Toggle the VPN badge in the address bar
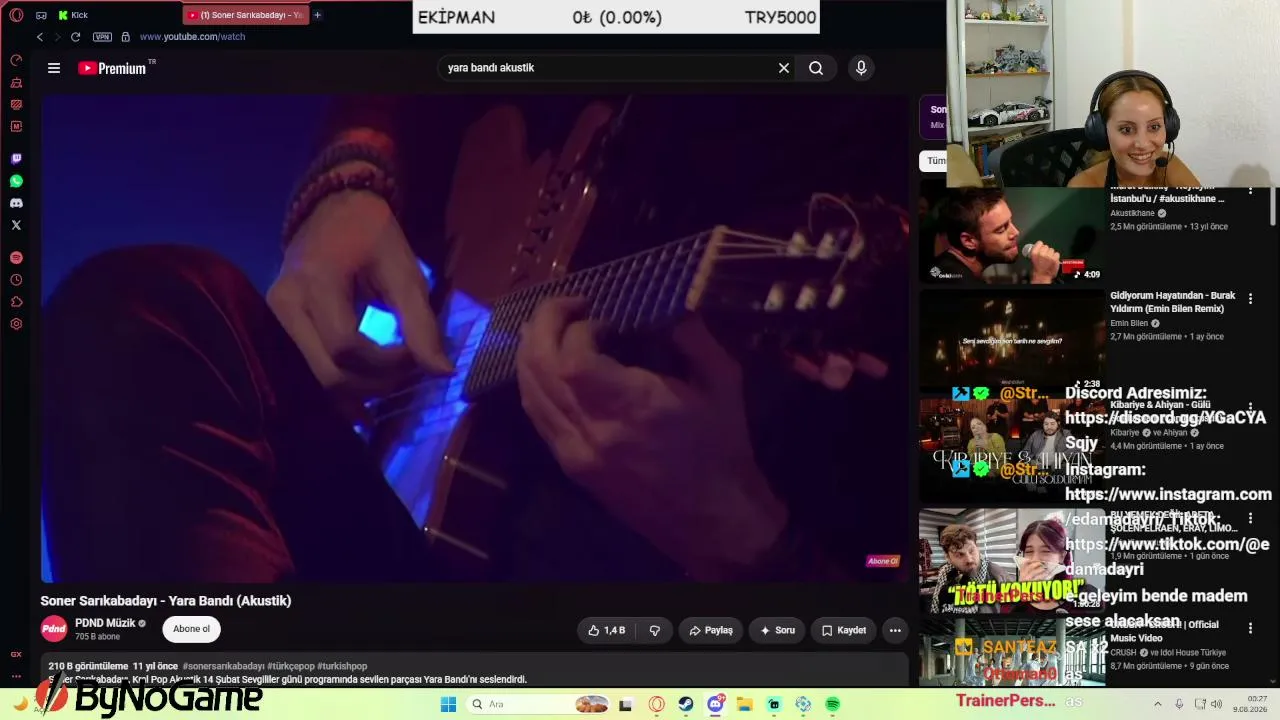The height and width of the screenshot is (720, 1280). [102, 37]
